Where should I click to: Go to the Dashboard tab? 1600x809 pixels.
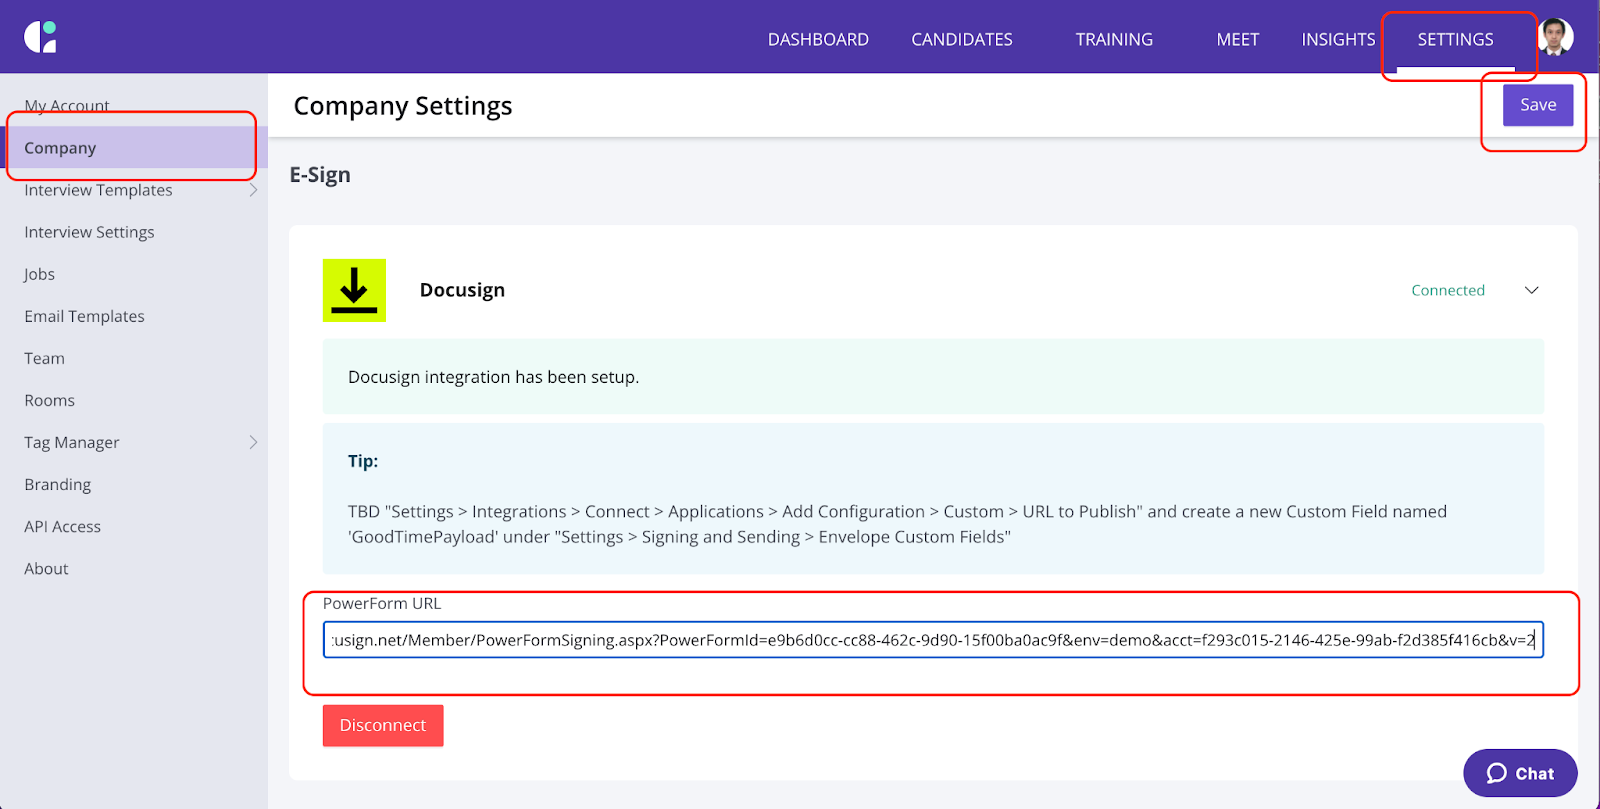(818, 39)
